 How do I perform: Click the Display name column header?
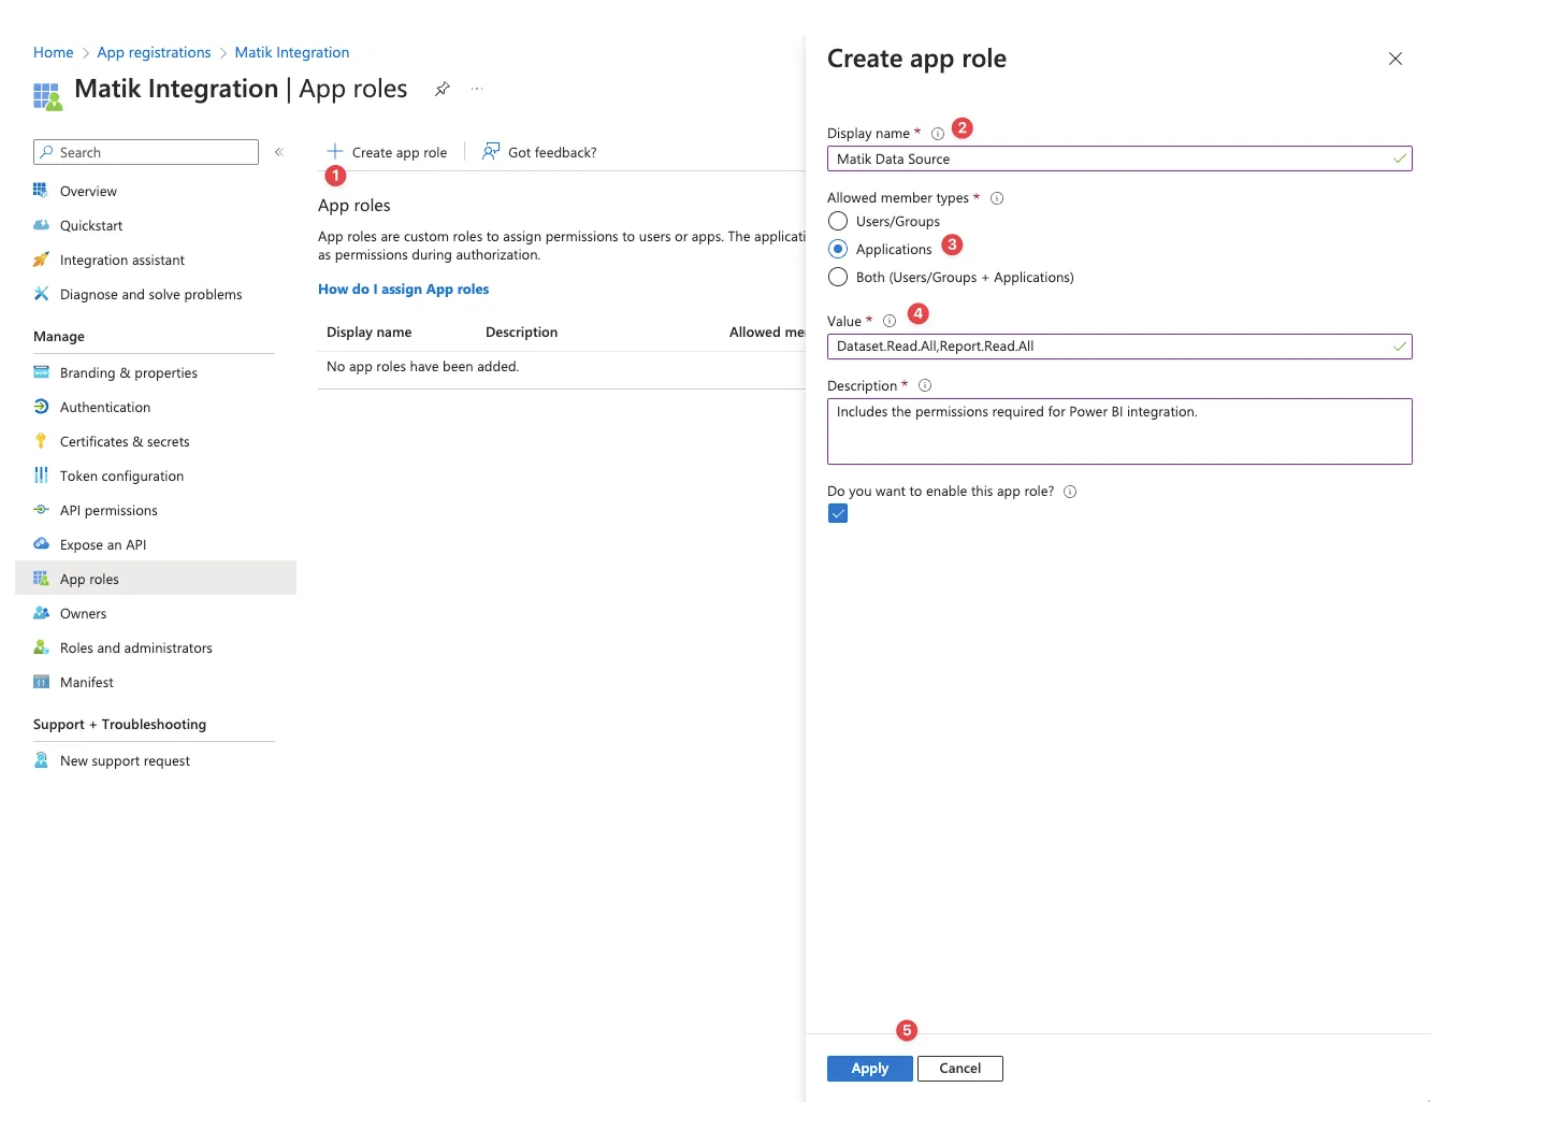369,332
